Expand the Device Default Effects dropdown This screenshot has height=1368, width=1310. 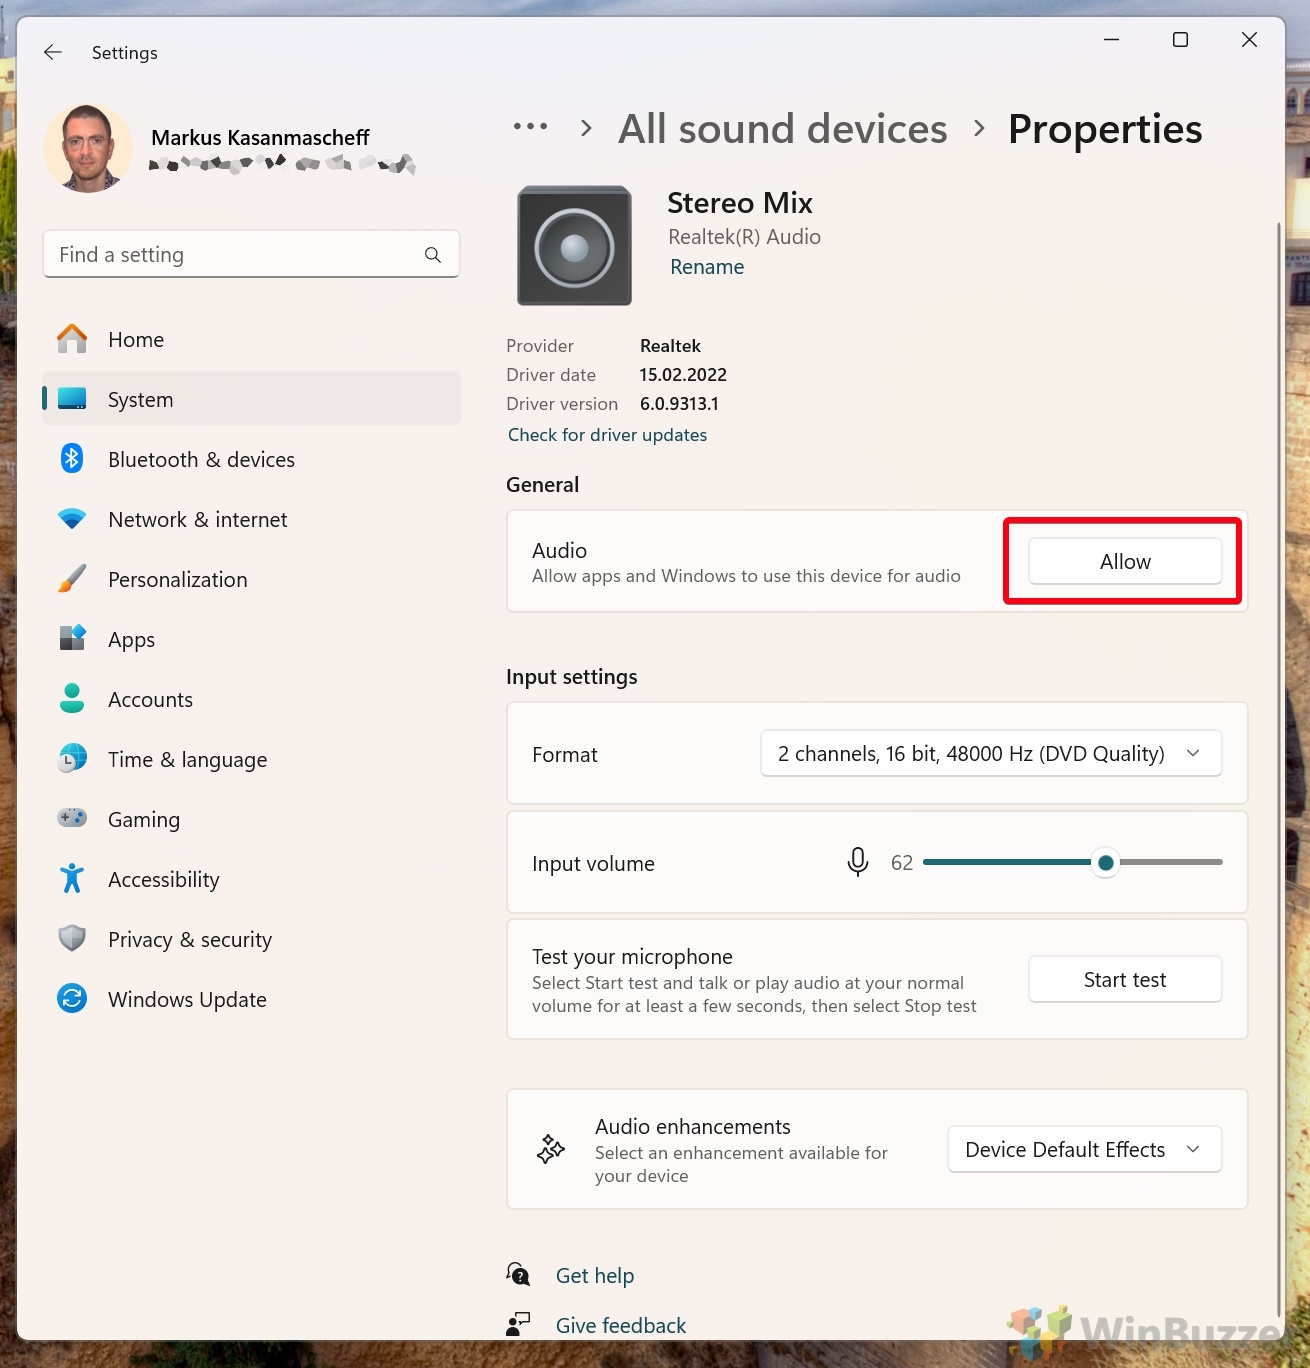1085,1149
